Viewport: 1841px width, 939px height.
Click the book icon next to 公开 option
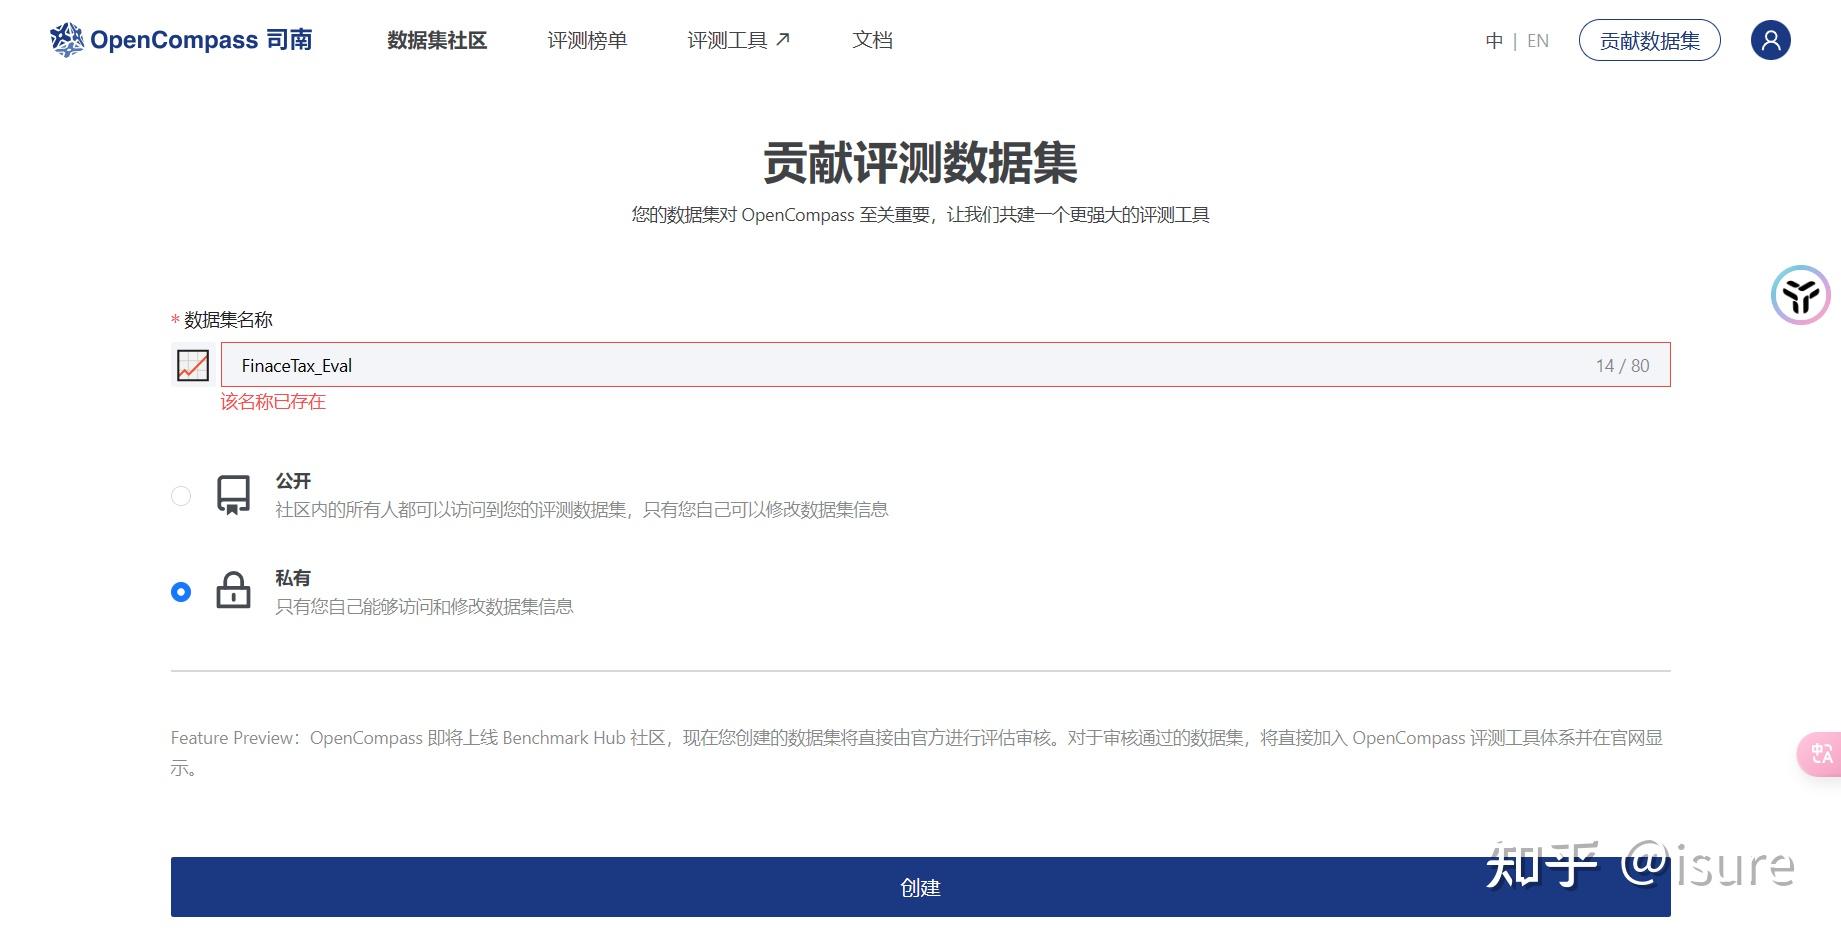(232, 494)
